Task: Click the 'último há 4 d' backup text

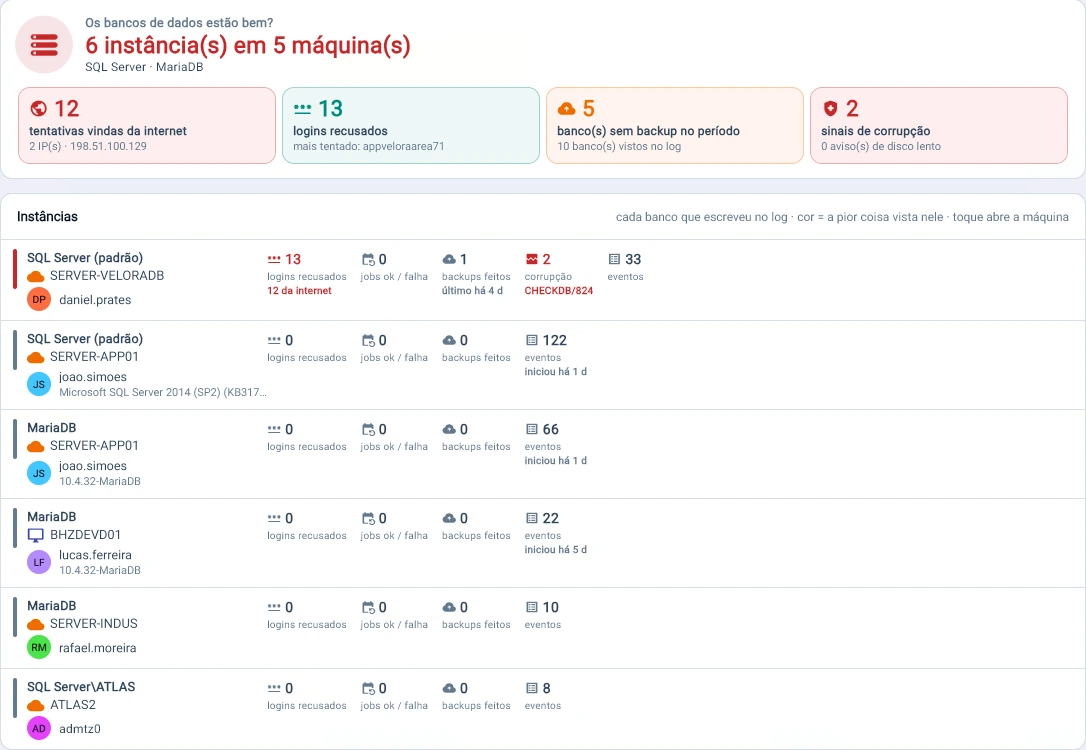Action: 472,291
